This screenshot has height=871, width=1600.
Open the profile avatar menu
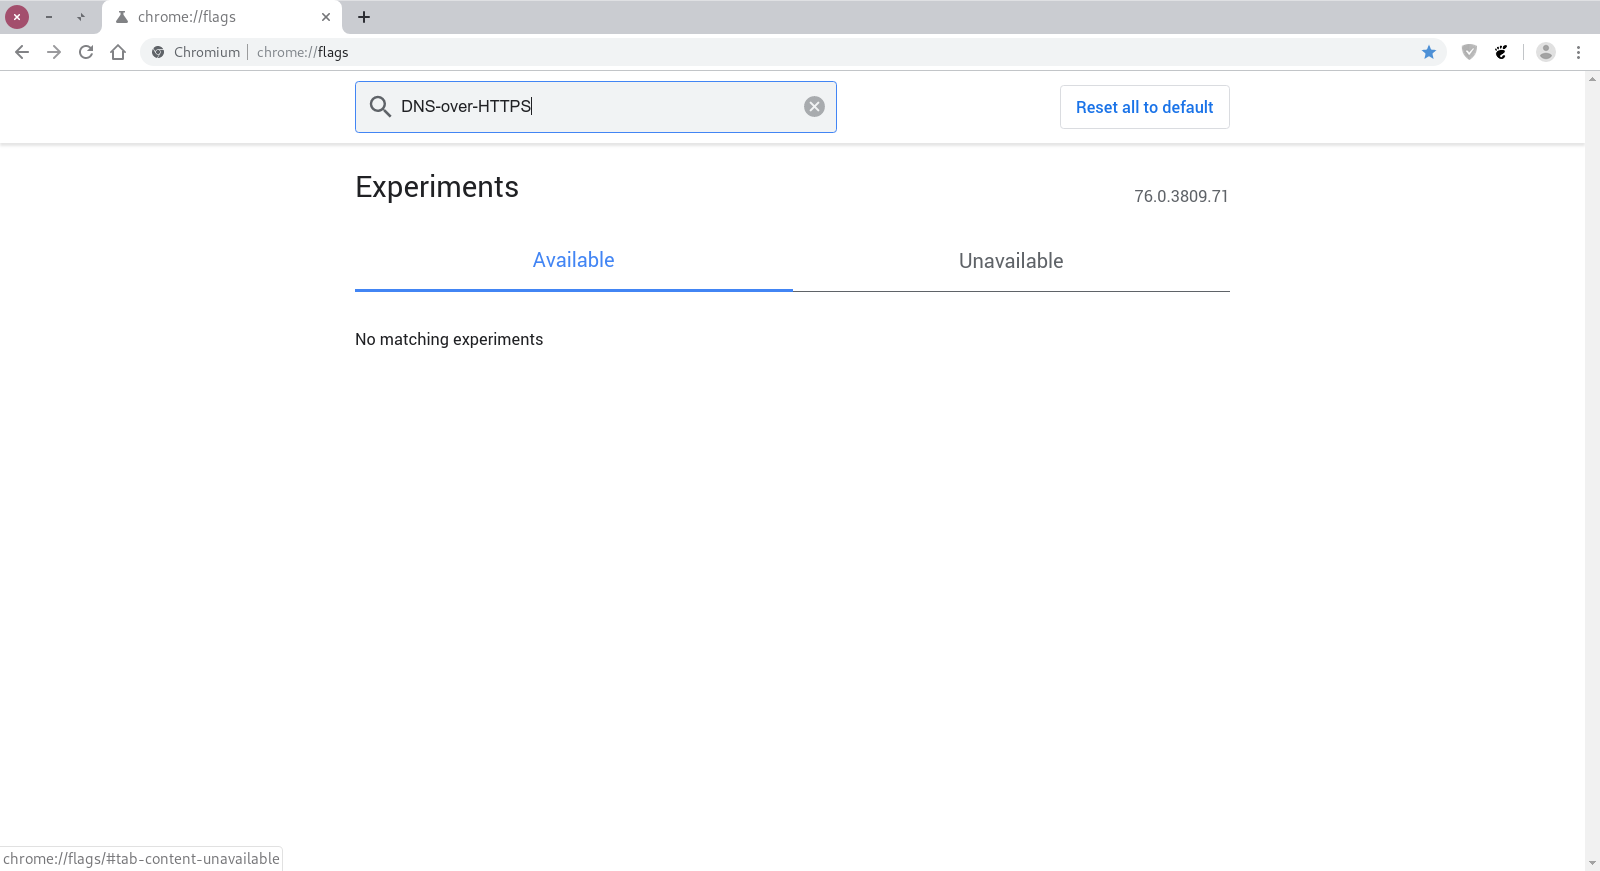tap(1546, 52)
